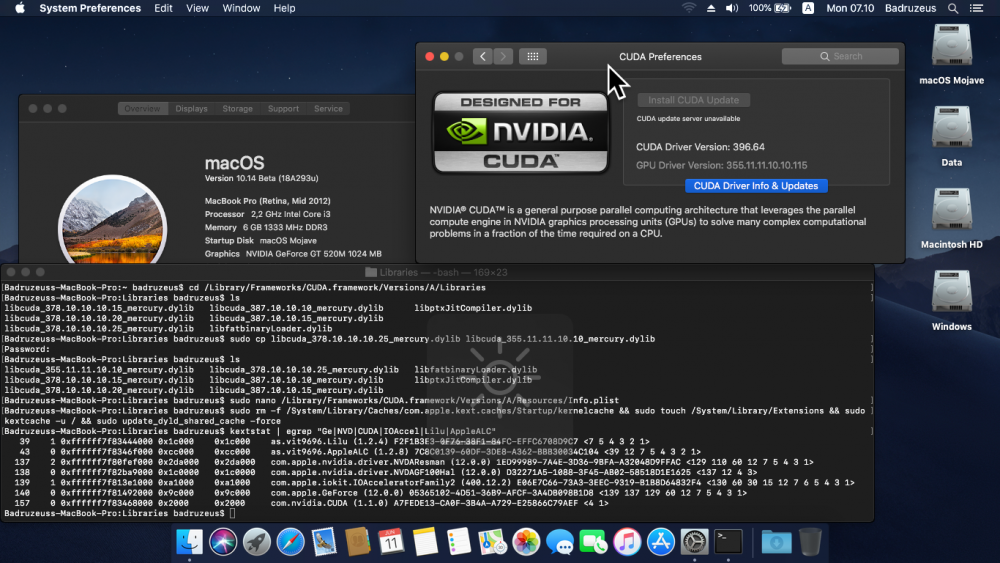1000x563 pixels.
Task: Open Safari compass icon in dock
Action: 290,542
